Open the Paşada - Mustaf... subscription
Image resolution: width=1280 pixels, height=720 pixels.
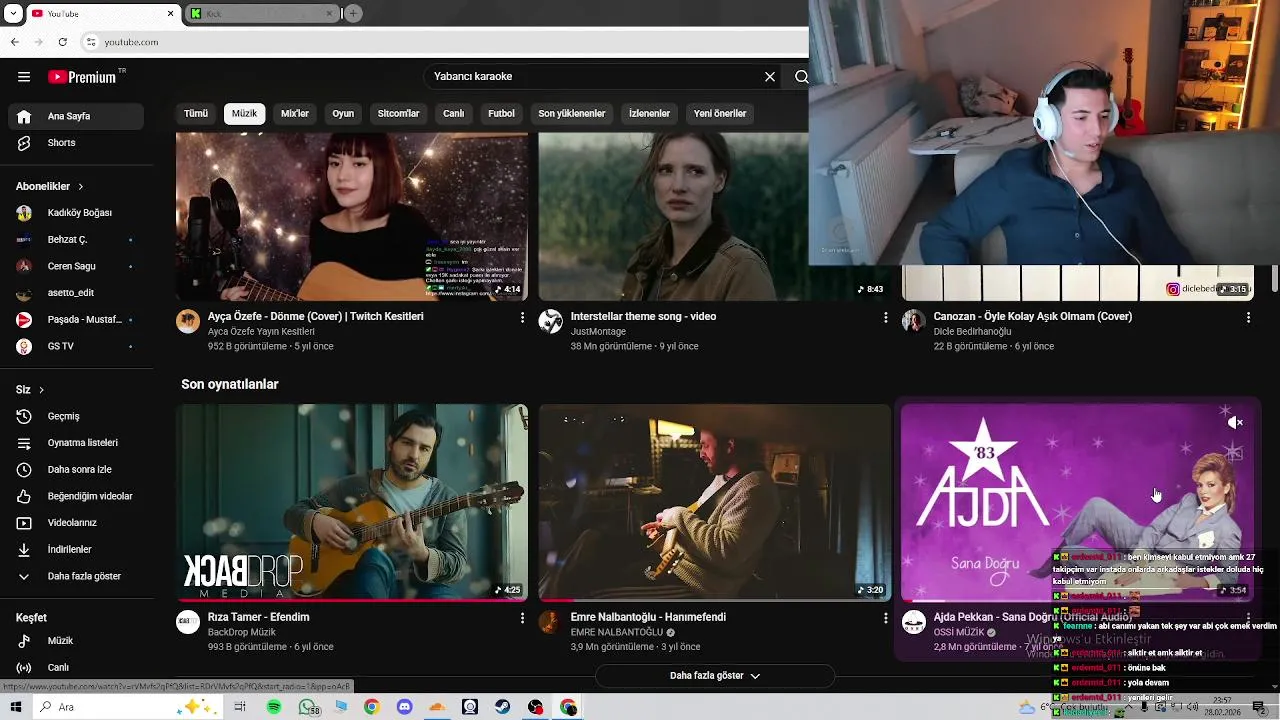click(x=76, y=320)
